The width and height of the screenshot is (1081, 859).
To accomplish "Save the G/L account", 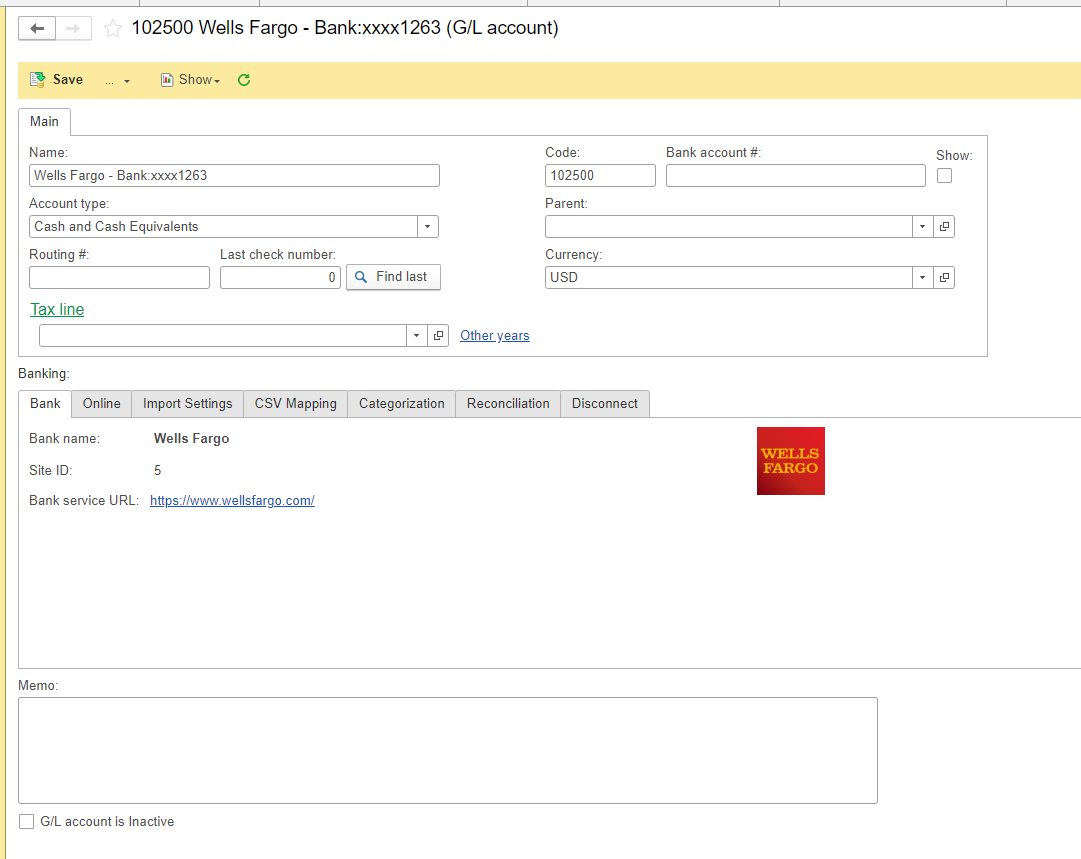I will (x=57, y=80).
